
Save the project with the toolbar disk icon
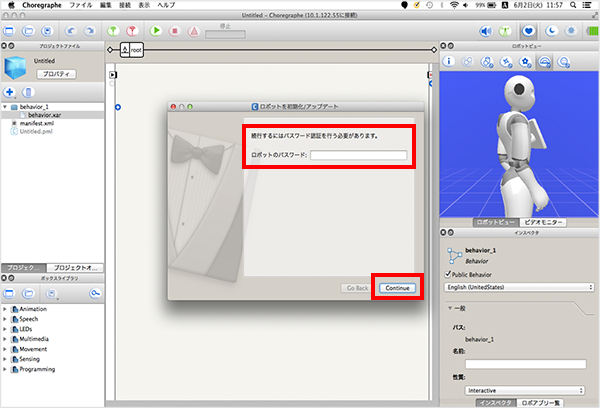tap(47, 31)
